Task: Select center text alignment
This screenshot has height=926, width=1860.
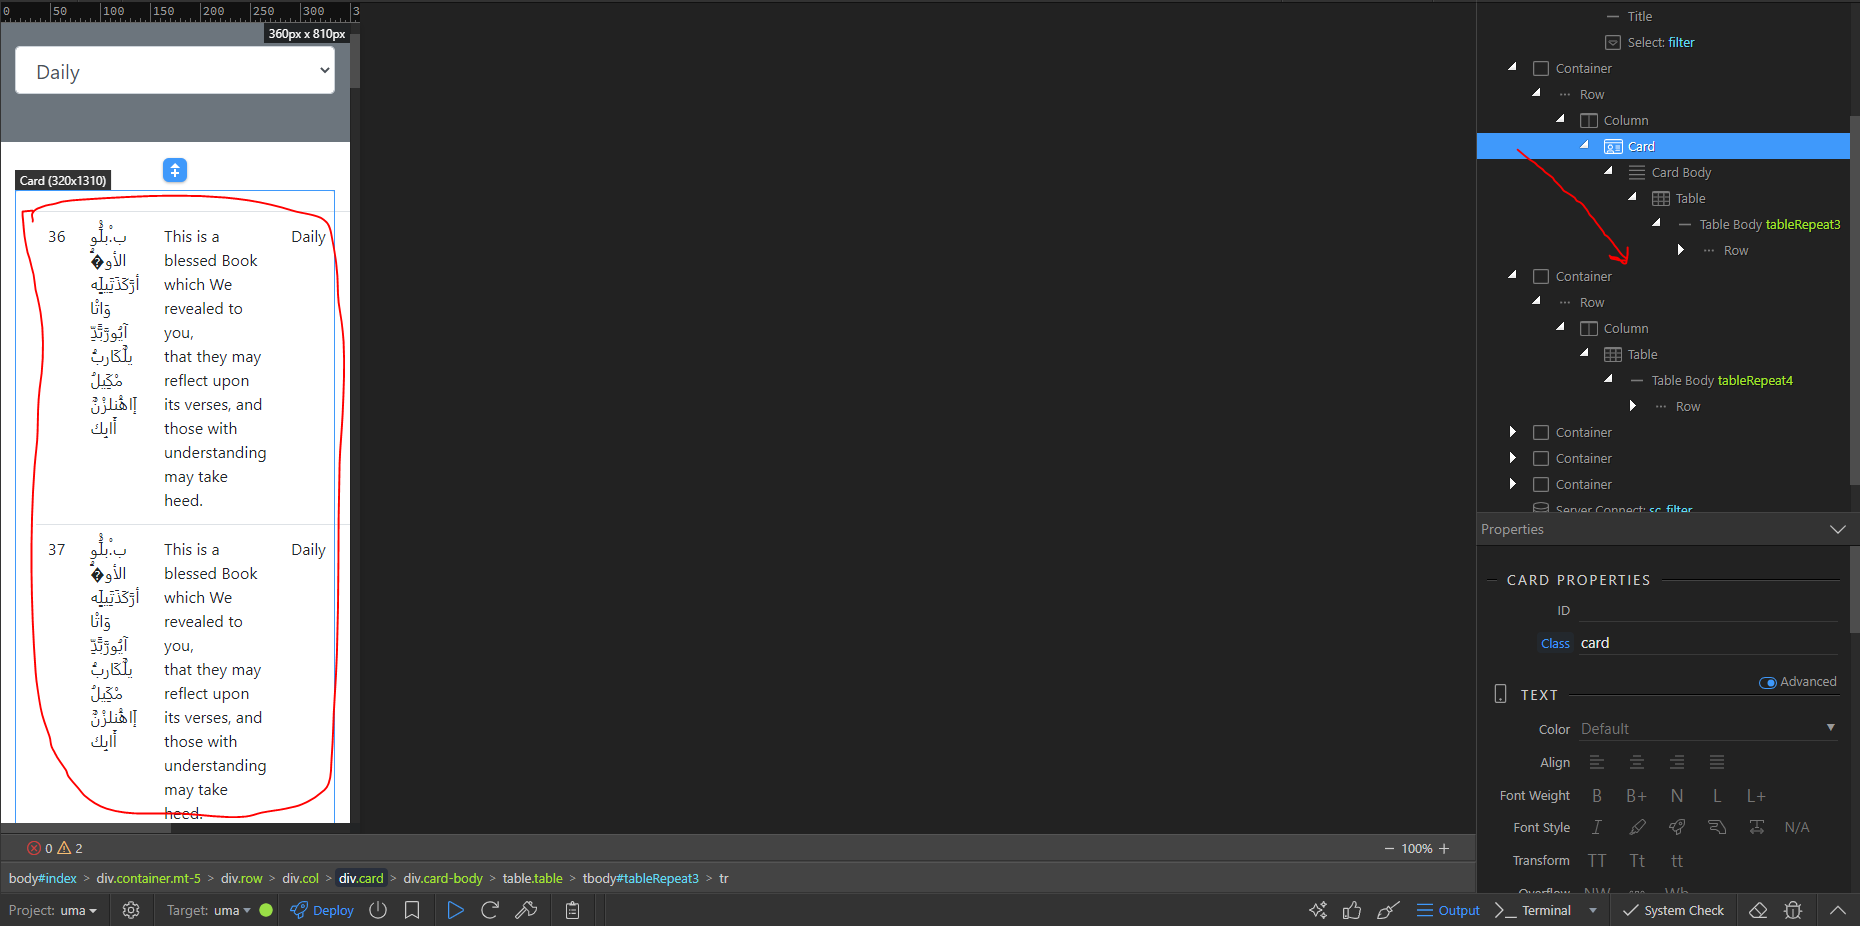Action: pyautogui.click(x=1637, y=762)
